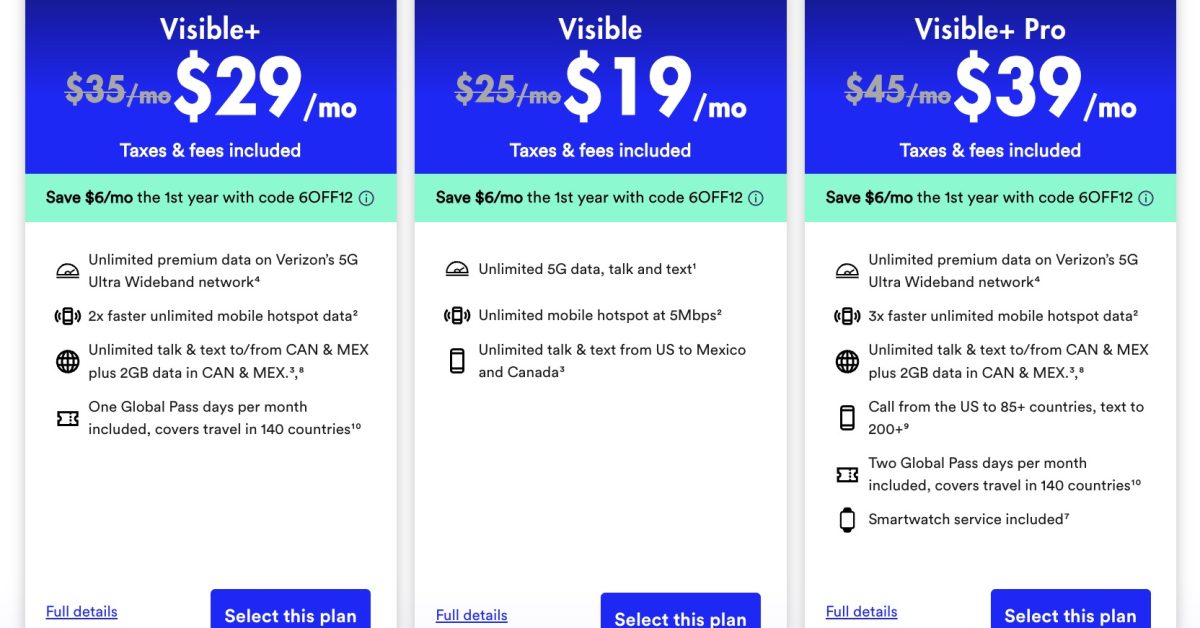Open Full details for Visible+ plan
1200x628 pixels.
point(82,611)
